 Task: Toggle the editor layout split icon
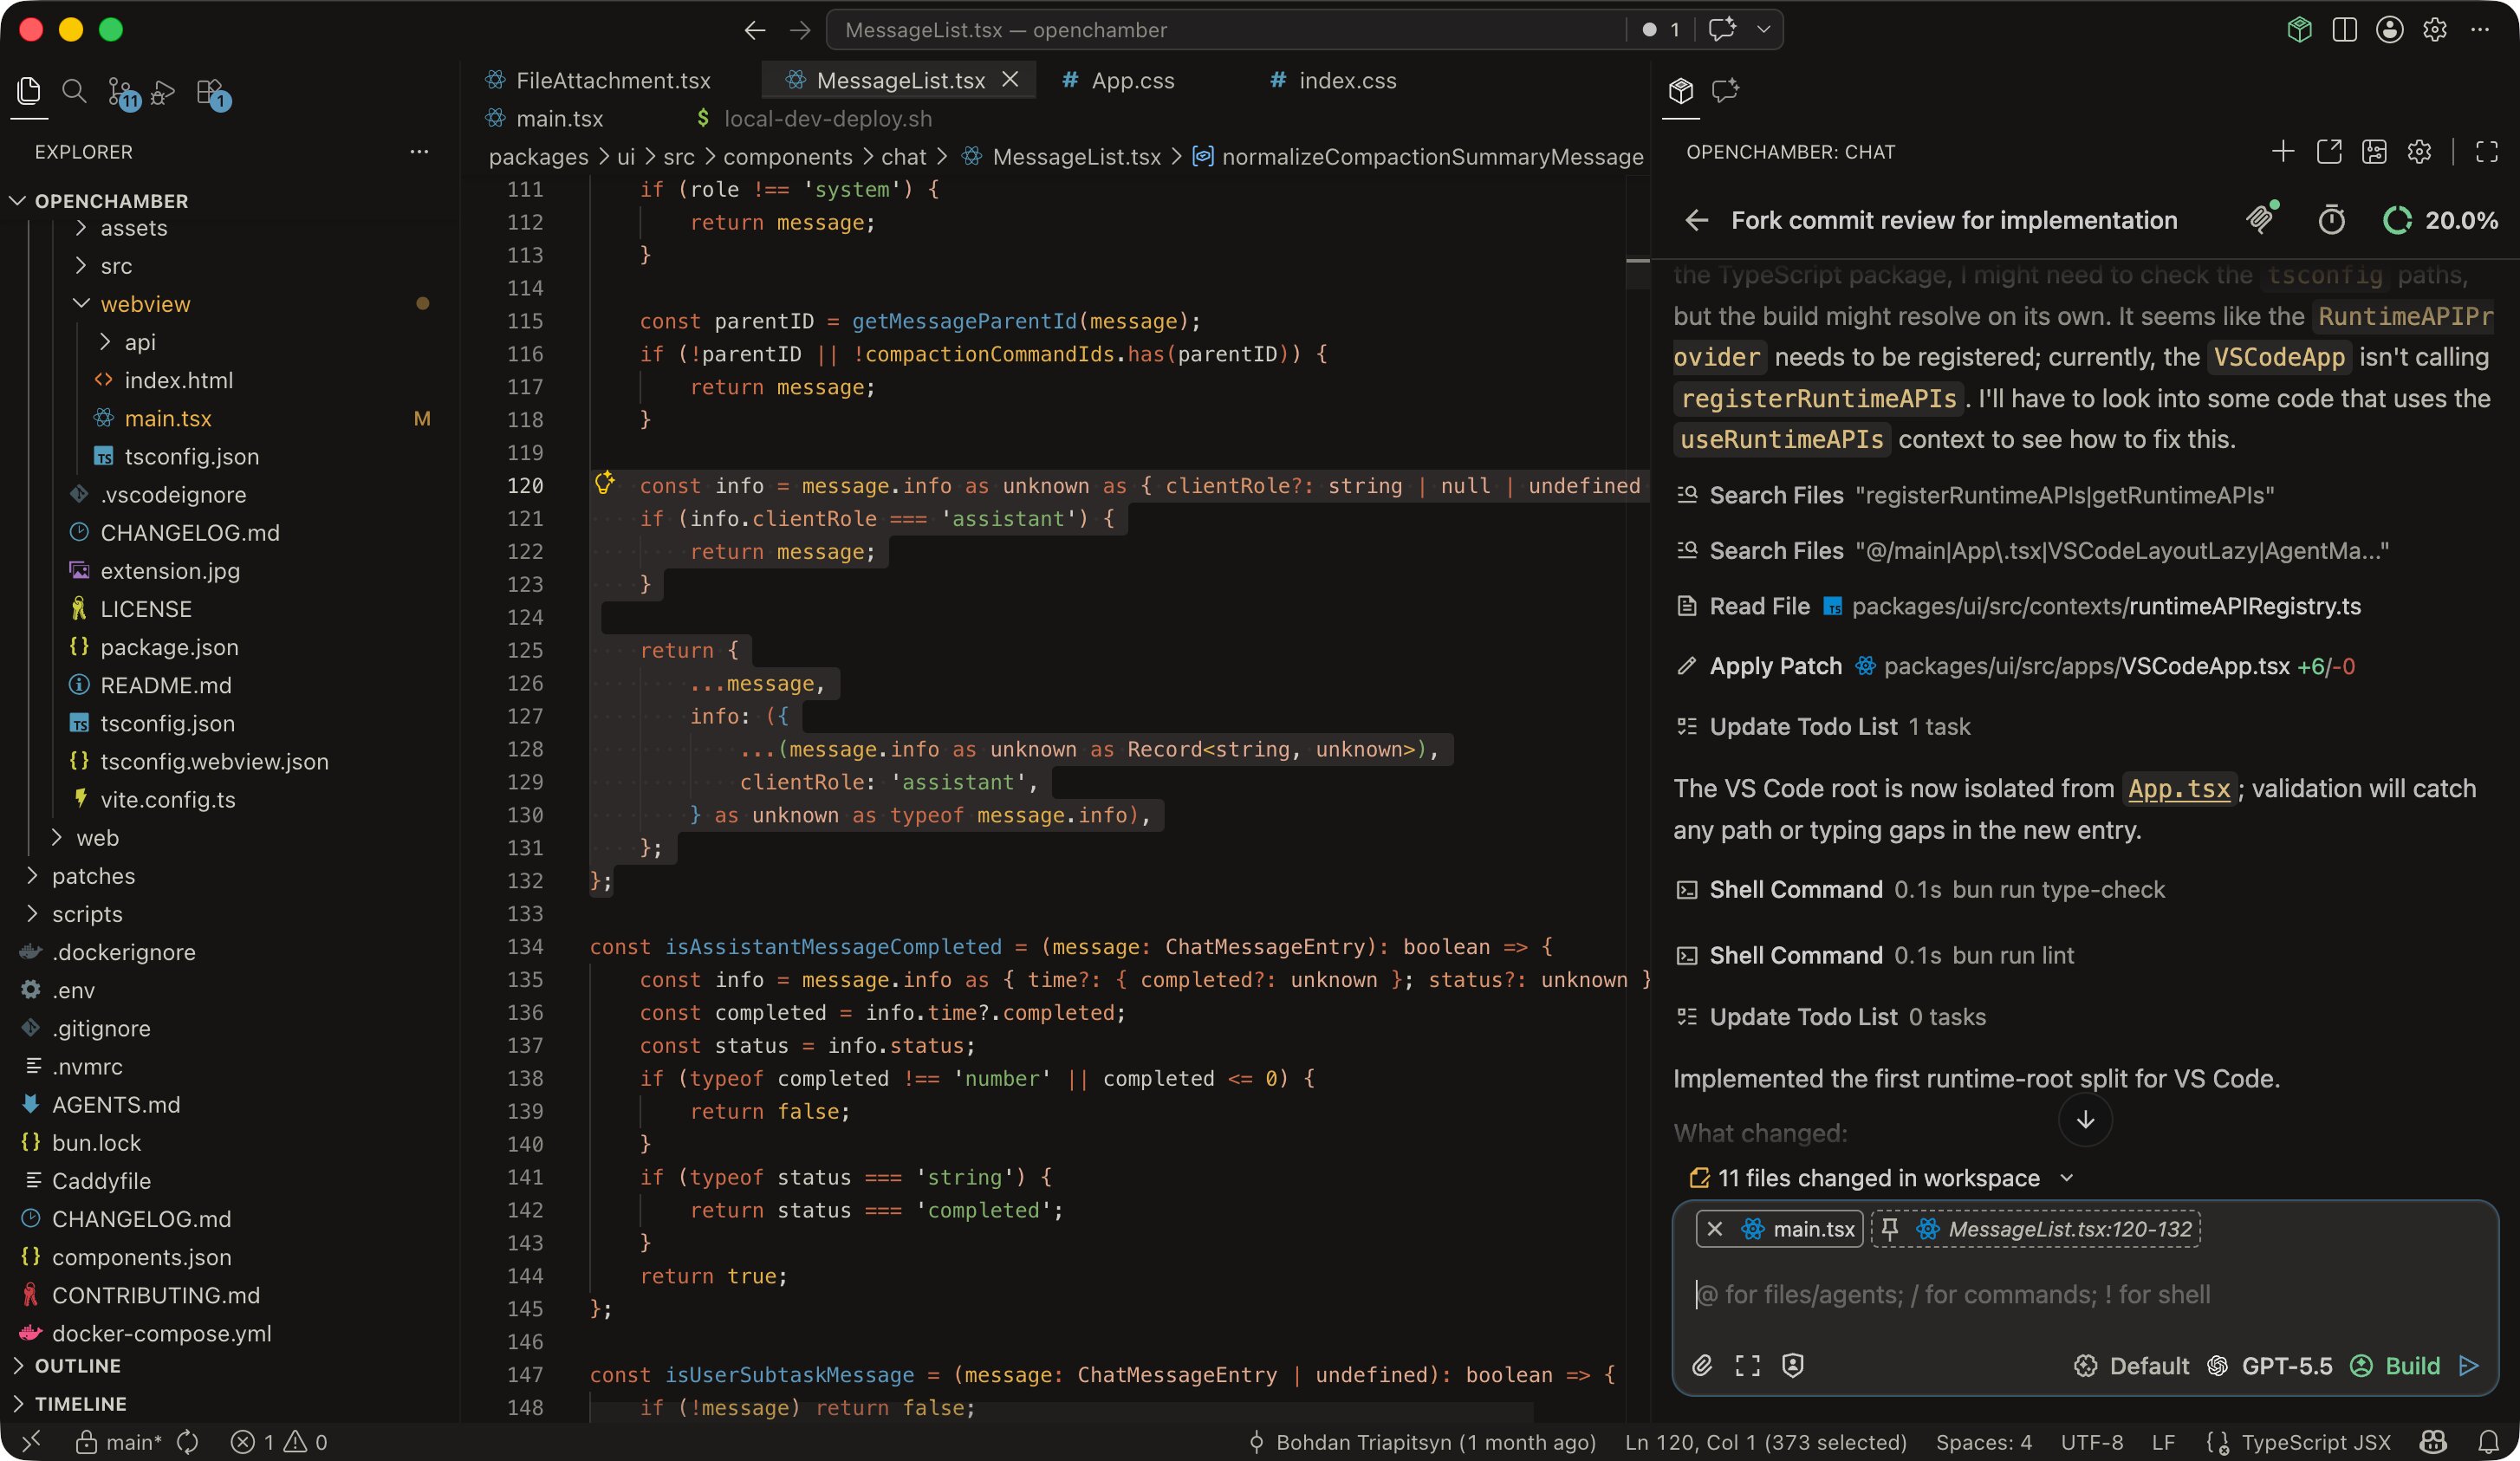[x=2344, y=30]
